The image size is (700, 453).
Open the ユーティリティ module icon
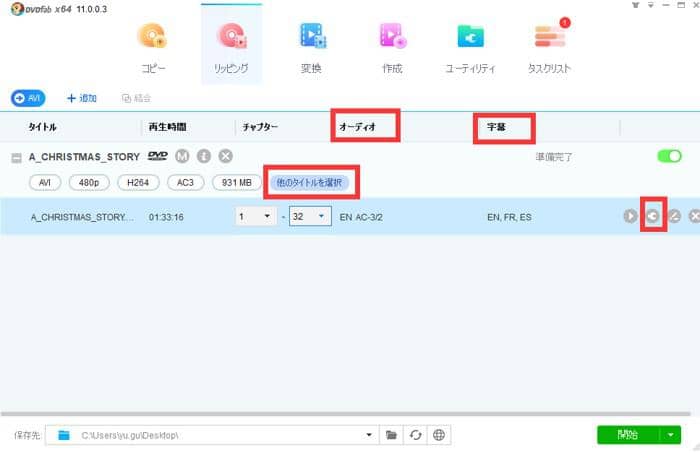click(x=470, y=46)
